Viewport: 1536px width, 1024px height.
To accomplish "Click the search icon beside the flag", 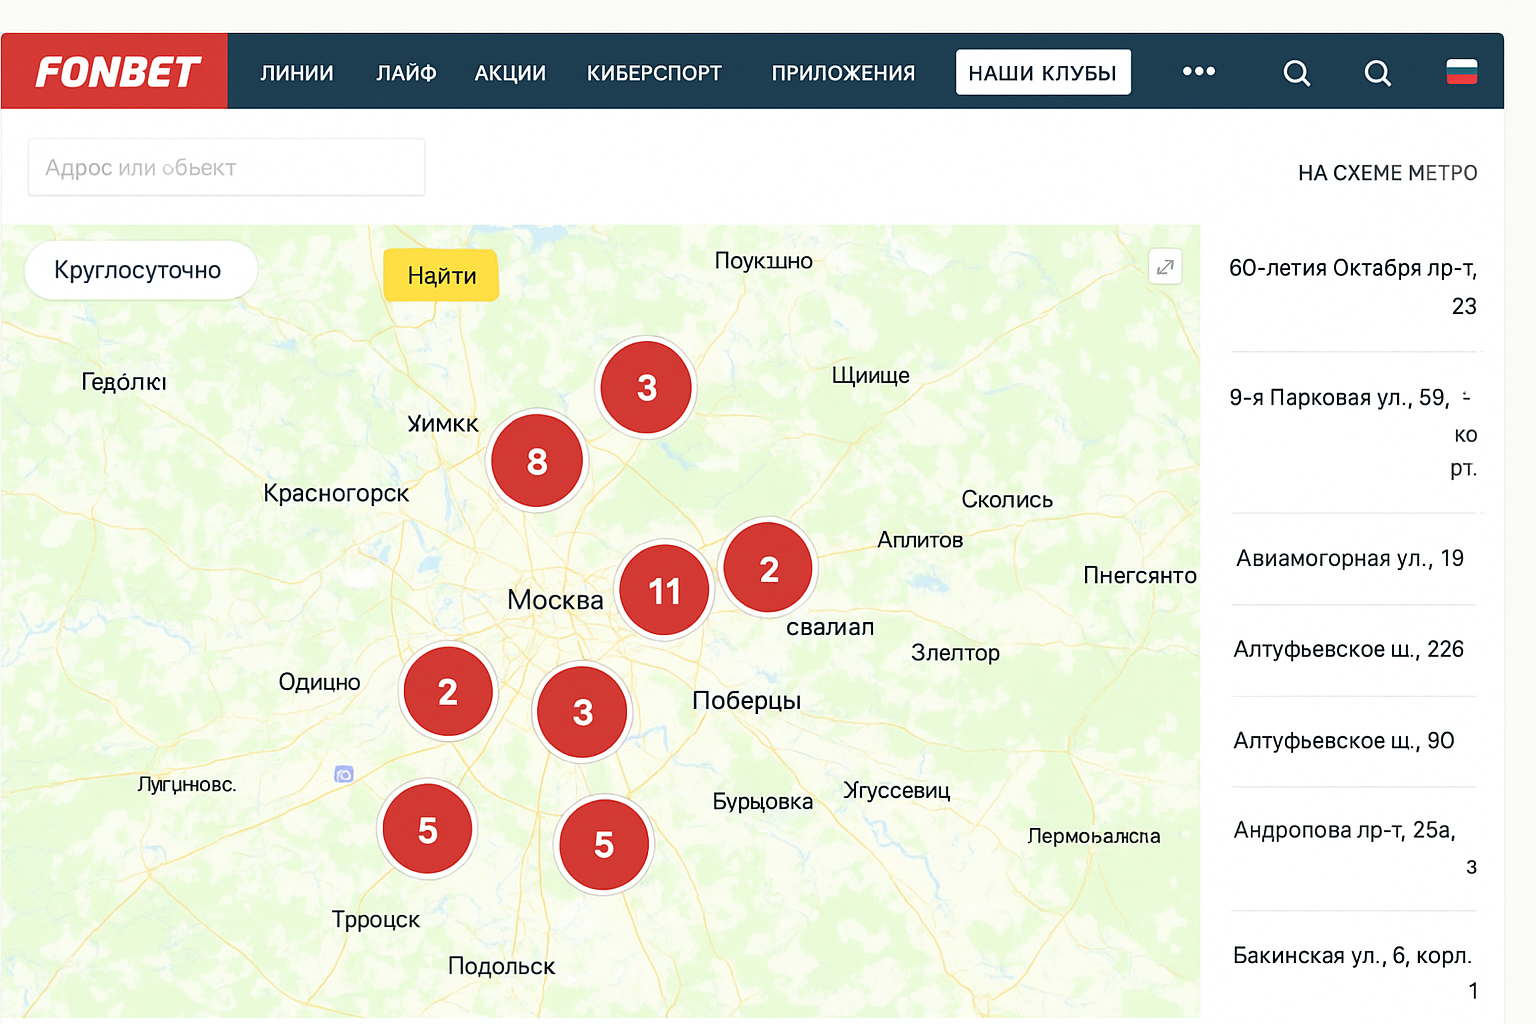I will click(x=1377, y=73).
